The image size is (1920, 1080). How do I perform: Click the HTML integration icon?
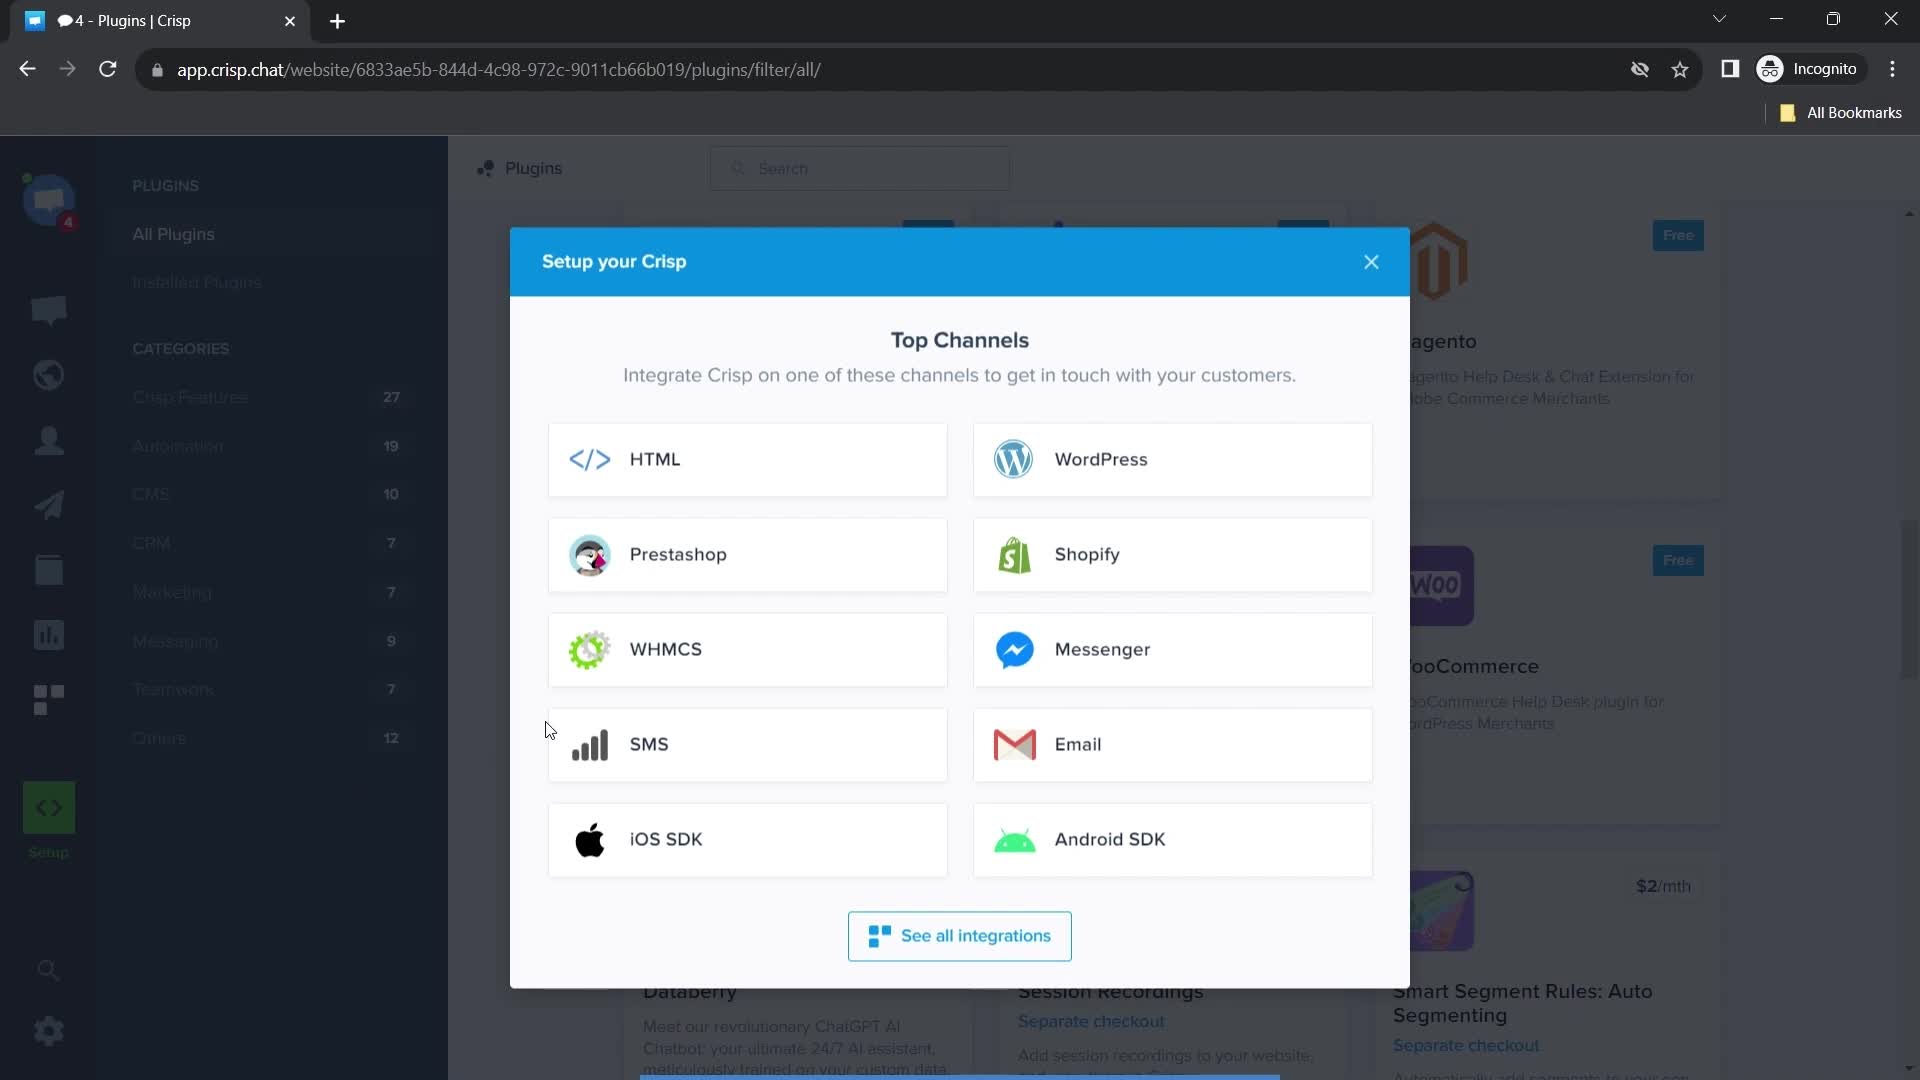589,459
